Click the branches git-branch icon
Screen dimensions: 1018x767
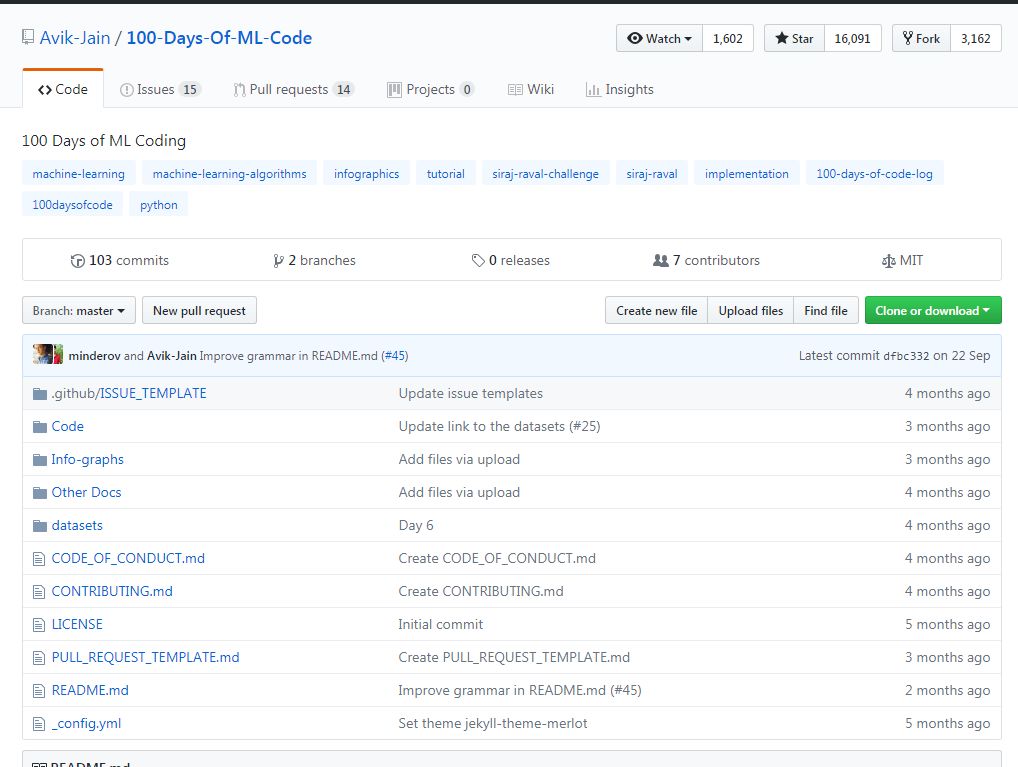(x=278, y=261)
